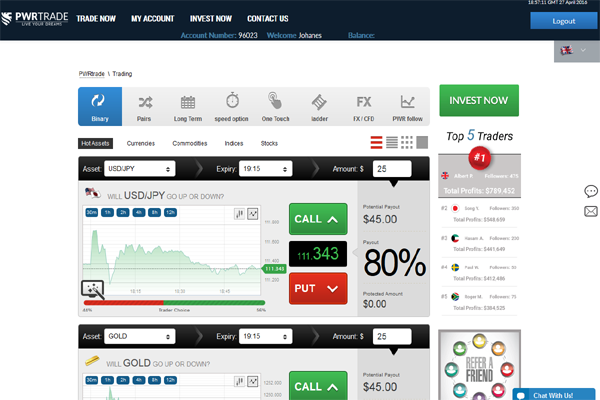Open top trader #5 Roger M.
This screenshot has height=400, width=600.
479,302
